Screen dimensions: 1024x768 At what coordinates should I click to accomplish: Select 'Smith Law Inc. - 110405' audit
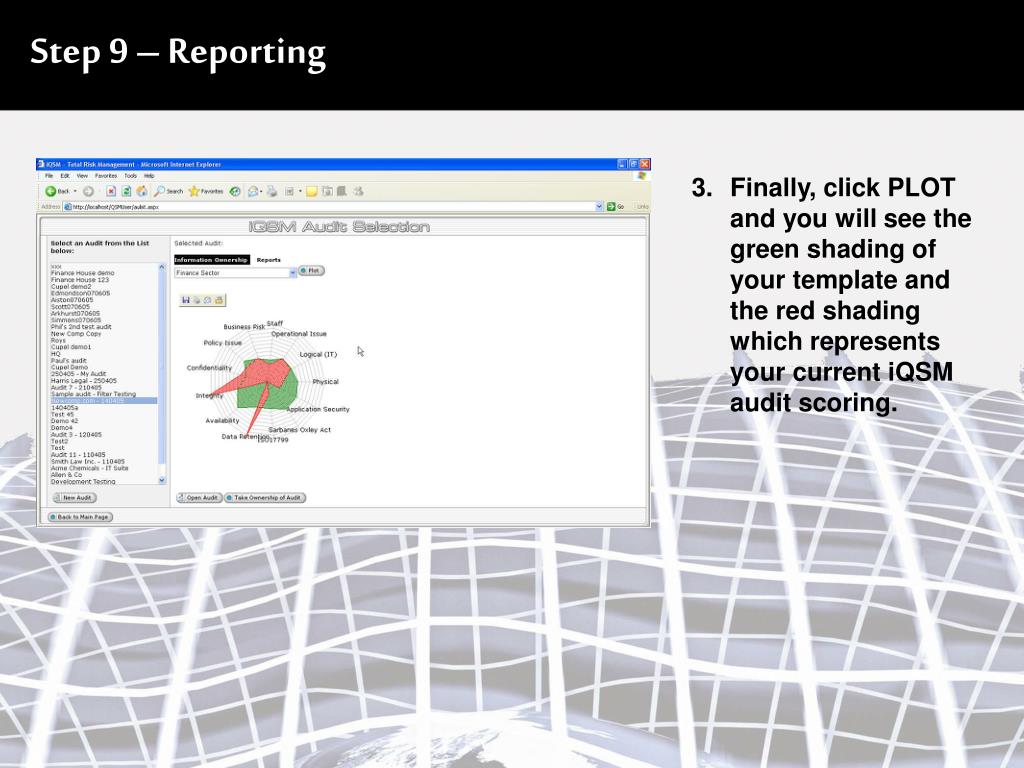coord(88,461)
